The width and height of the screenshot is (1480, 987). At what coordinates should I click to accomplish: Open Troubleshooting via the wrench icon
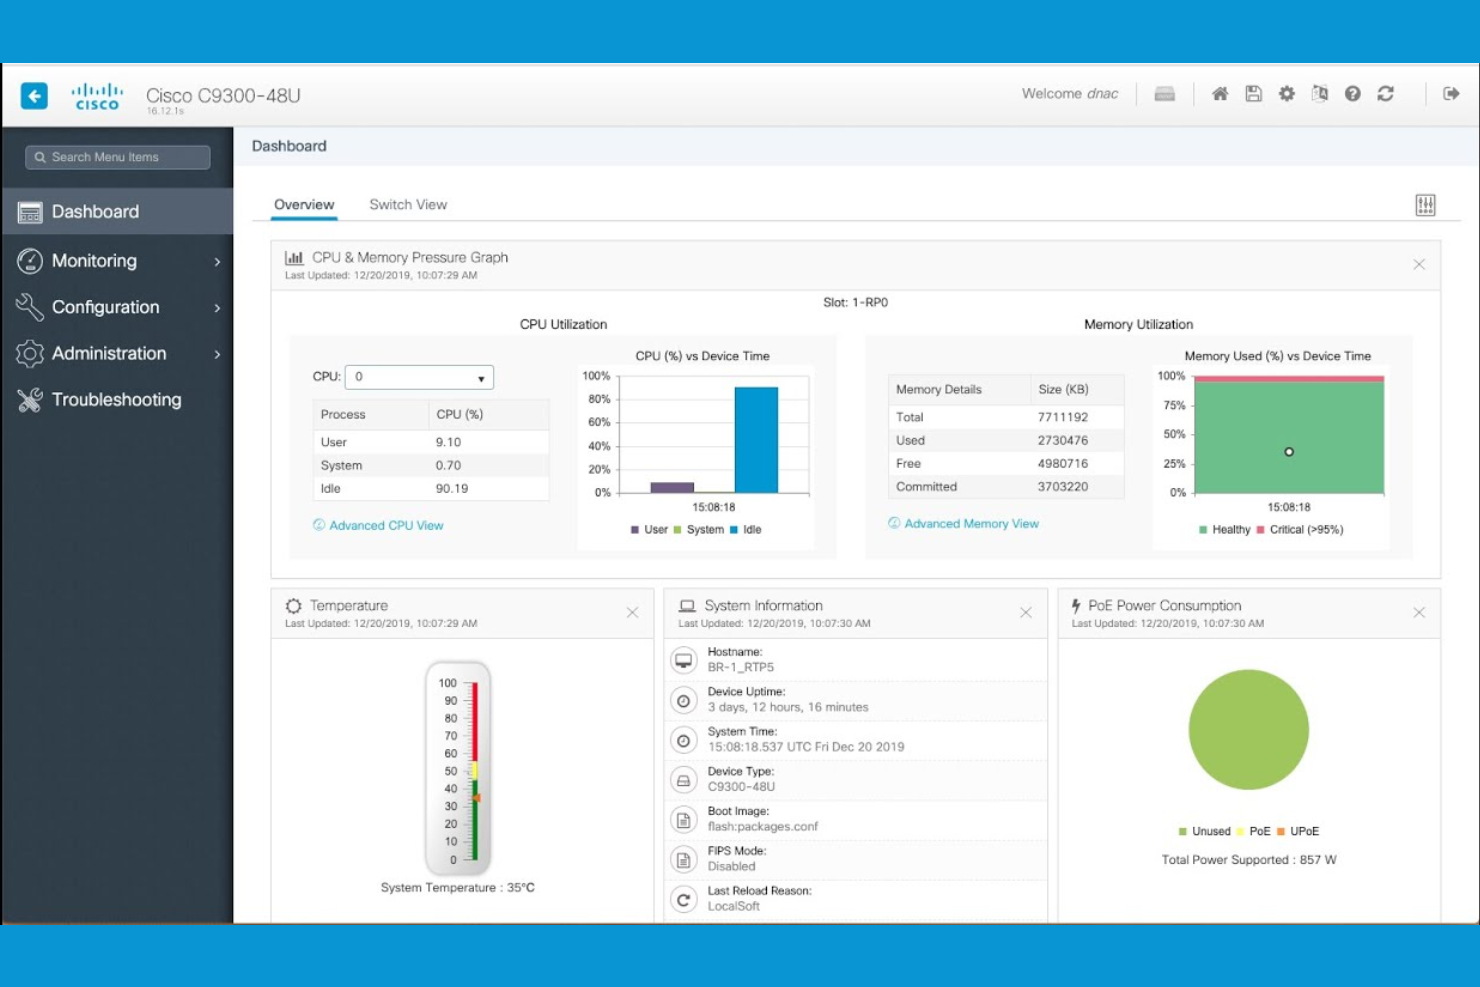click(x=28, y=400)
